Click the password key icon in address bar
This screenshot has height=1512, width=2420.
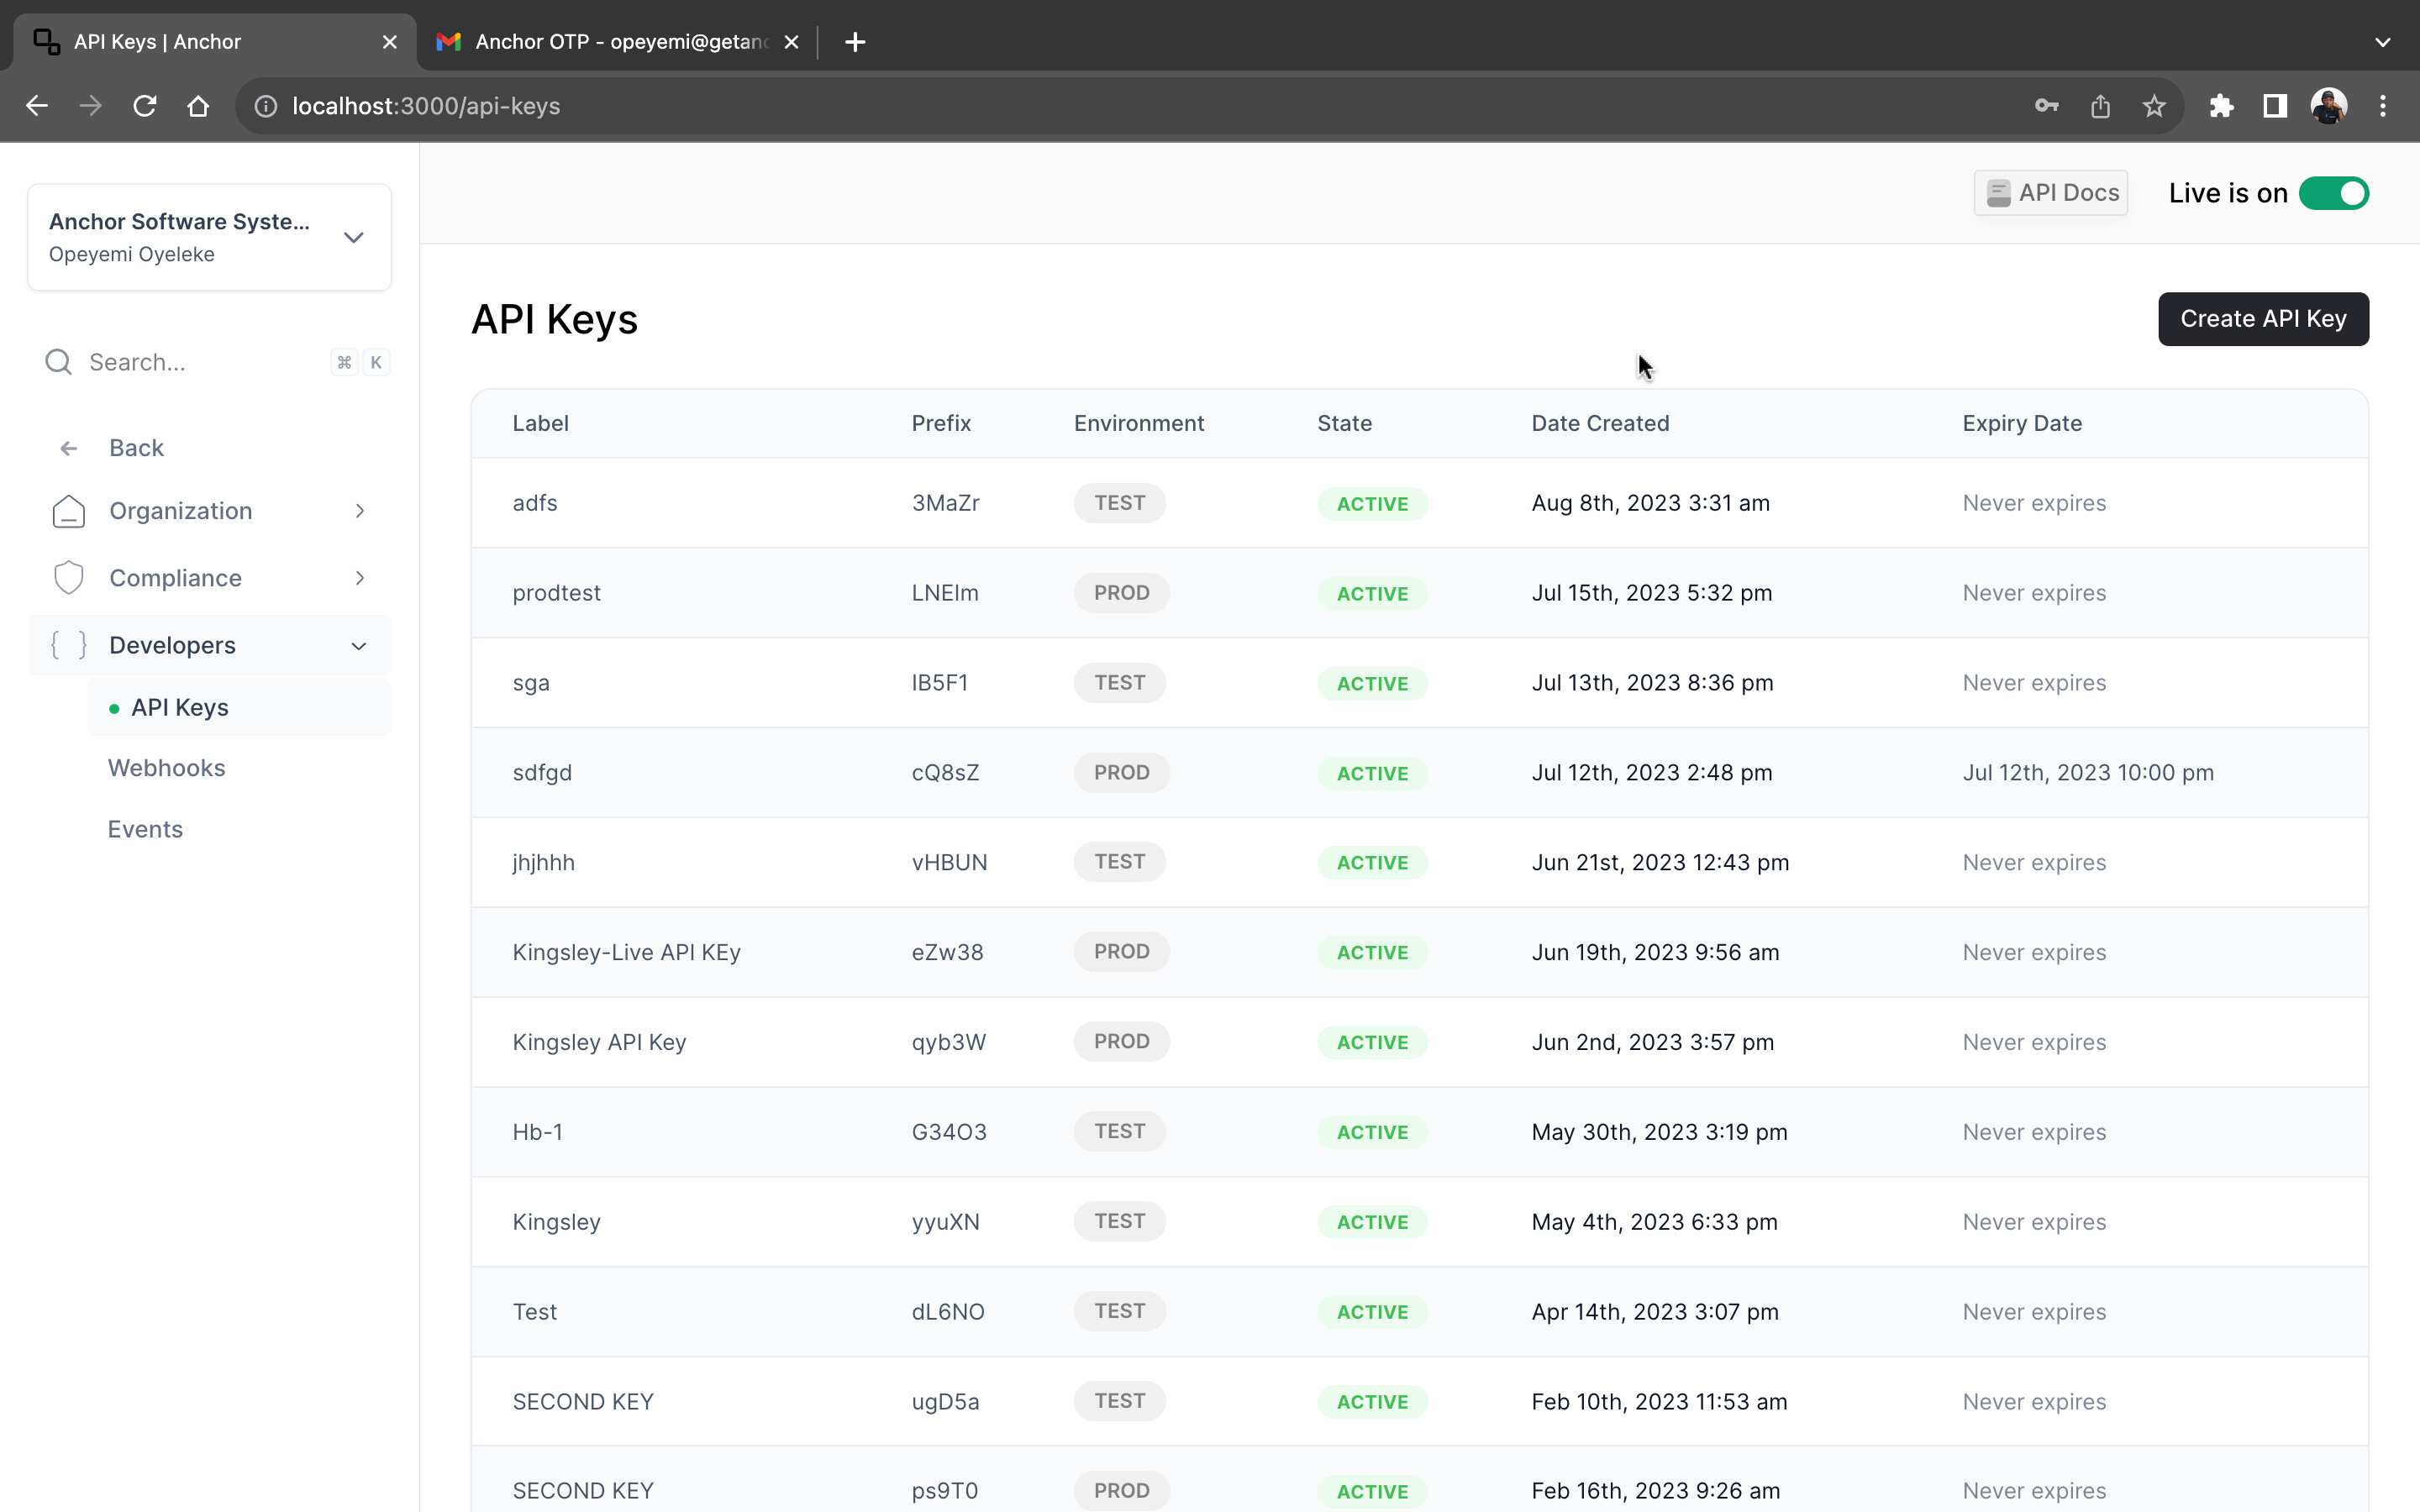tap(2046, 106)
